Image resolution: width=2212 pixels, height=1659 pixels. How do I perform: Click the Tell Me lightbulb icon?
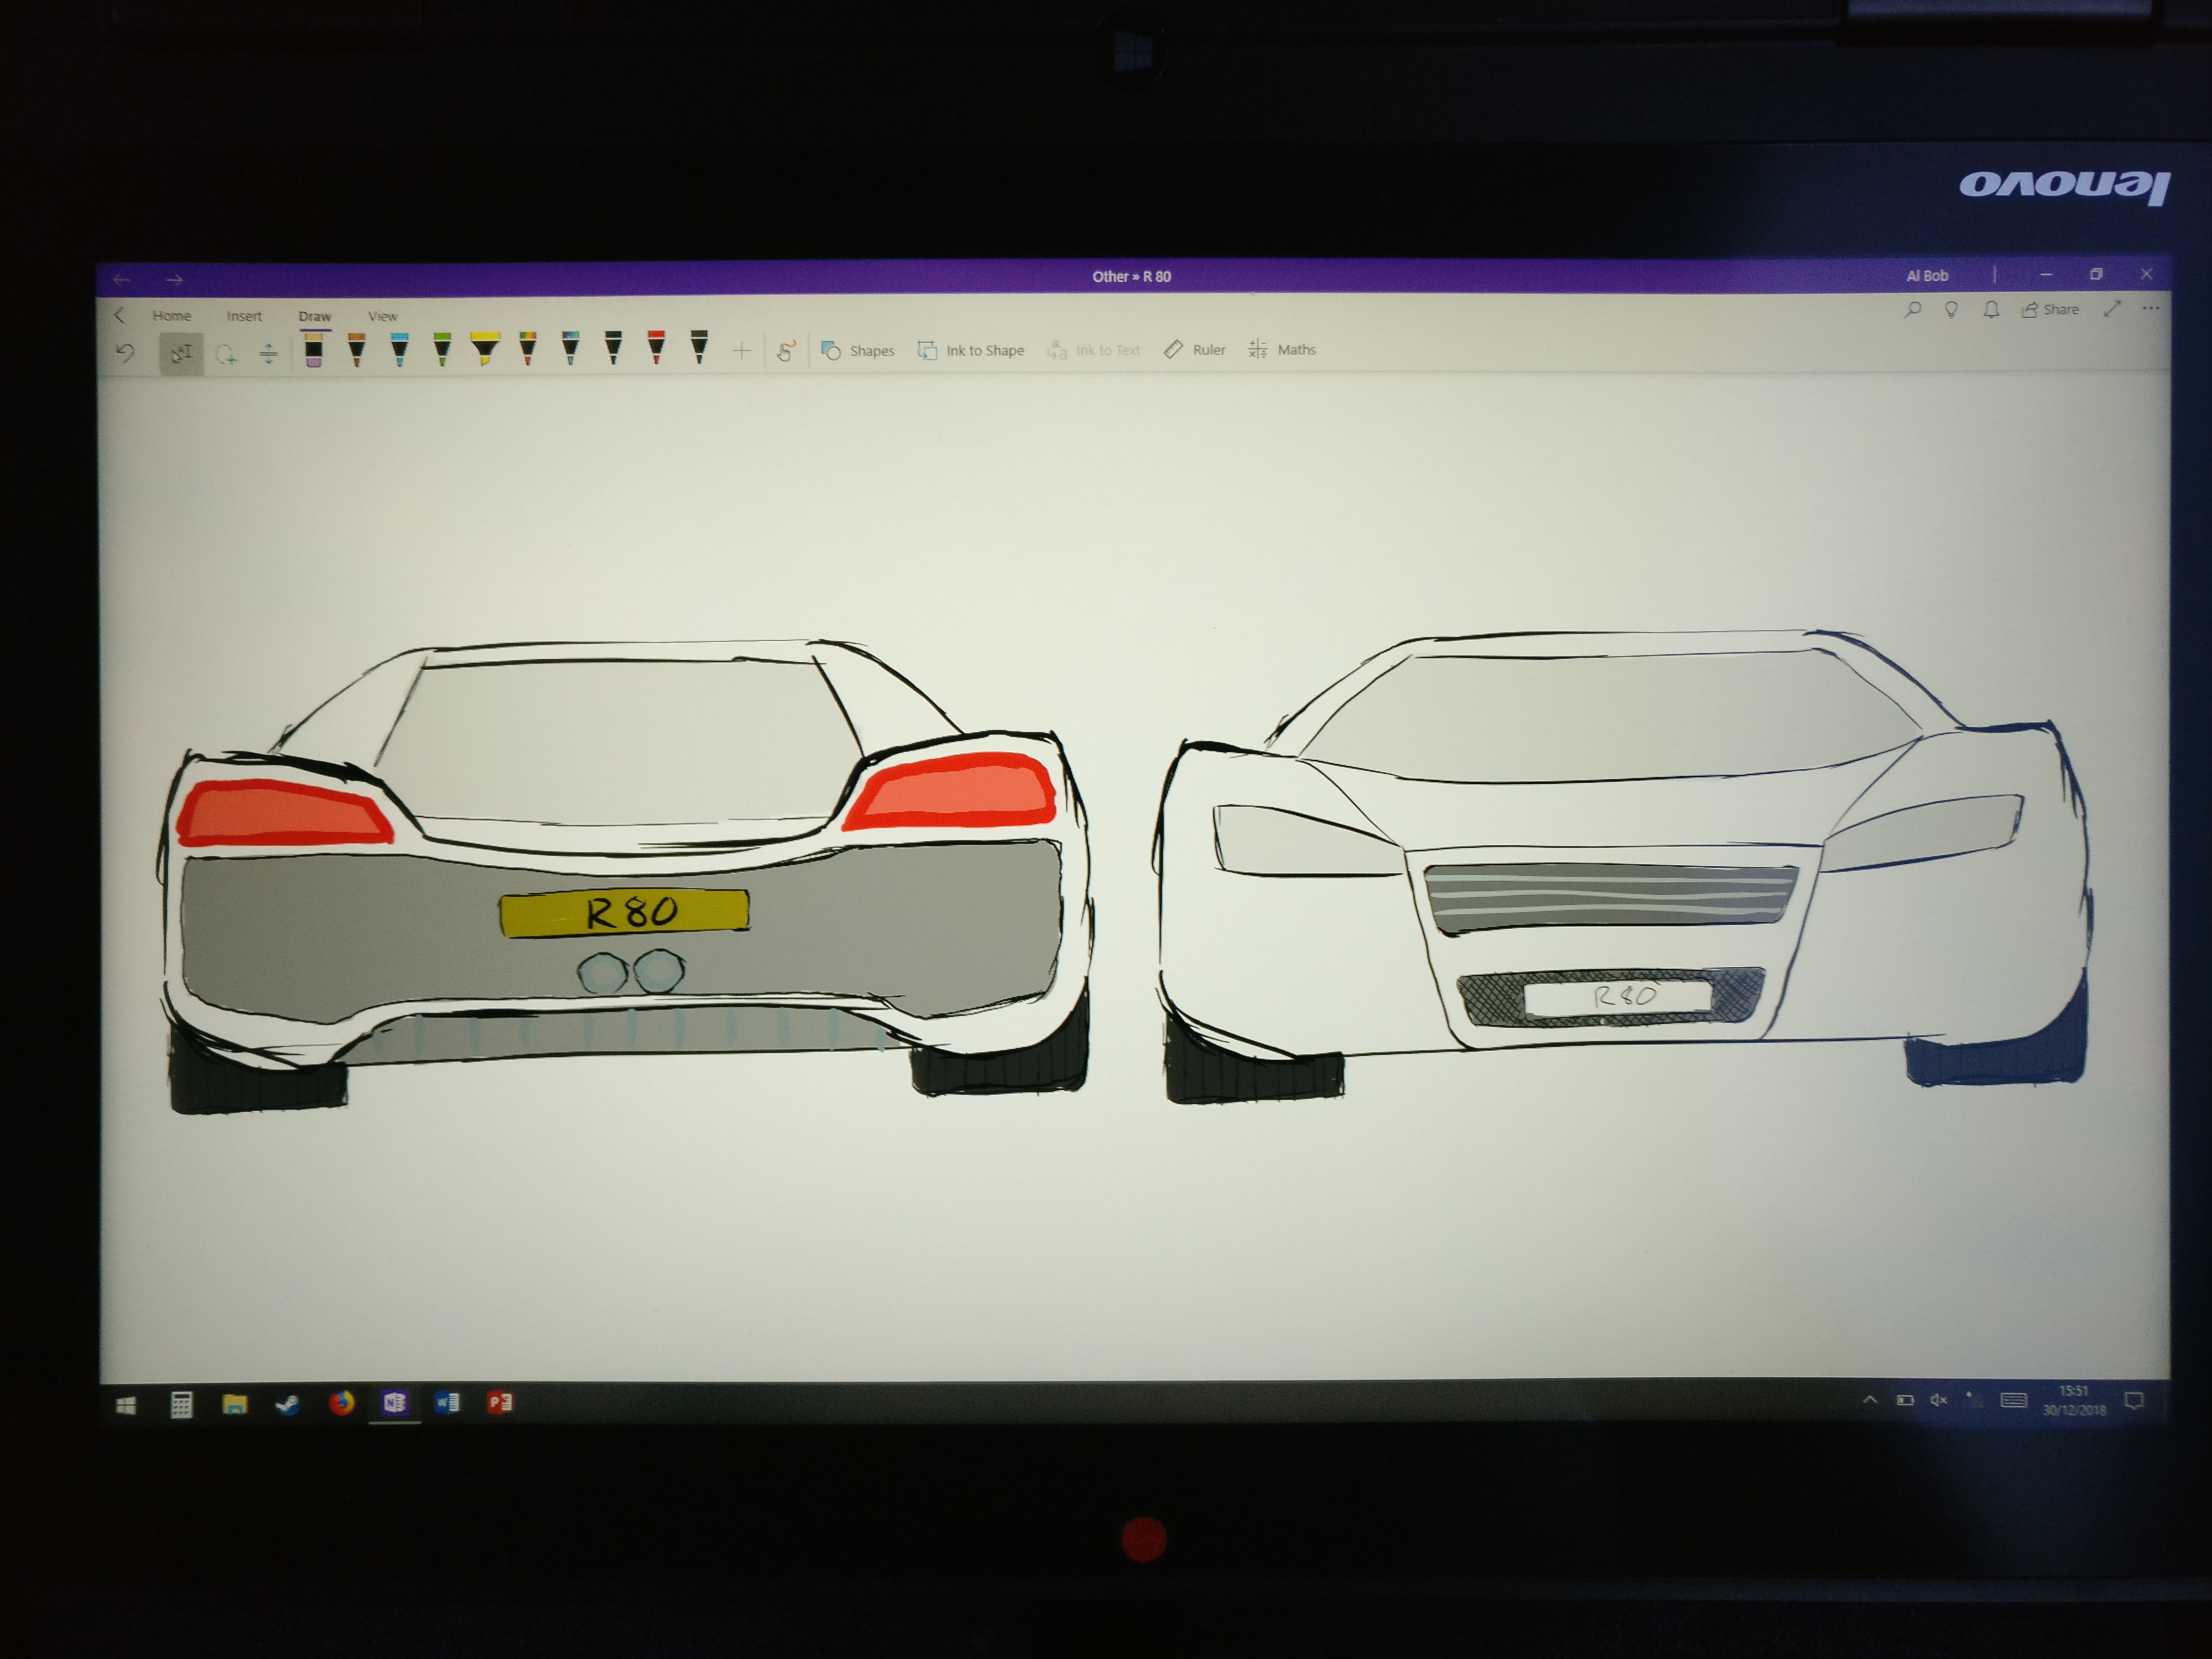coord(1951,309)
